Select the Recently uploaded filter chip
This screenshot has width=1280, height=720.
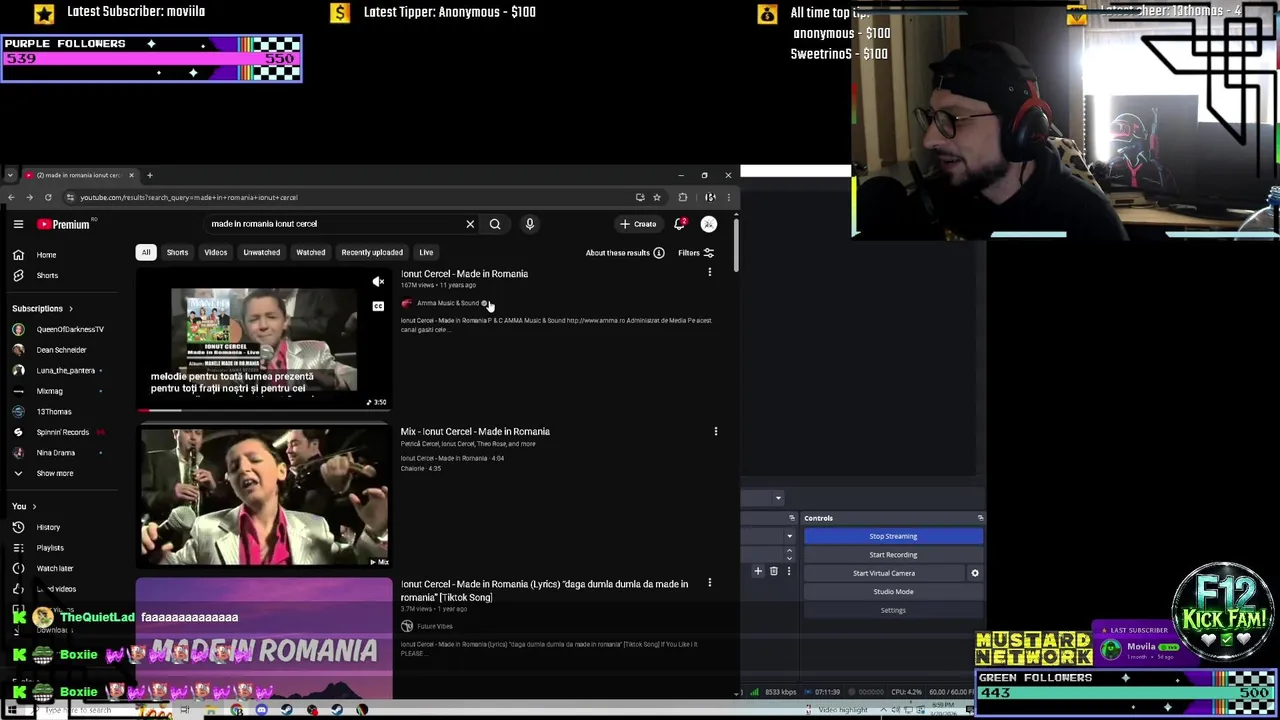tap(372, 253)
